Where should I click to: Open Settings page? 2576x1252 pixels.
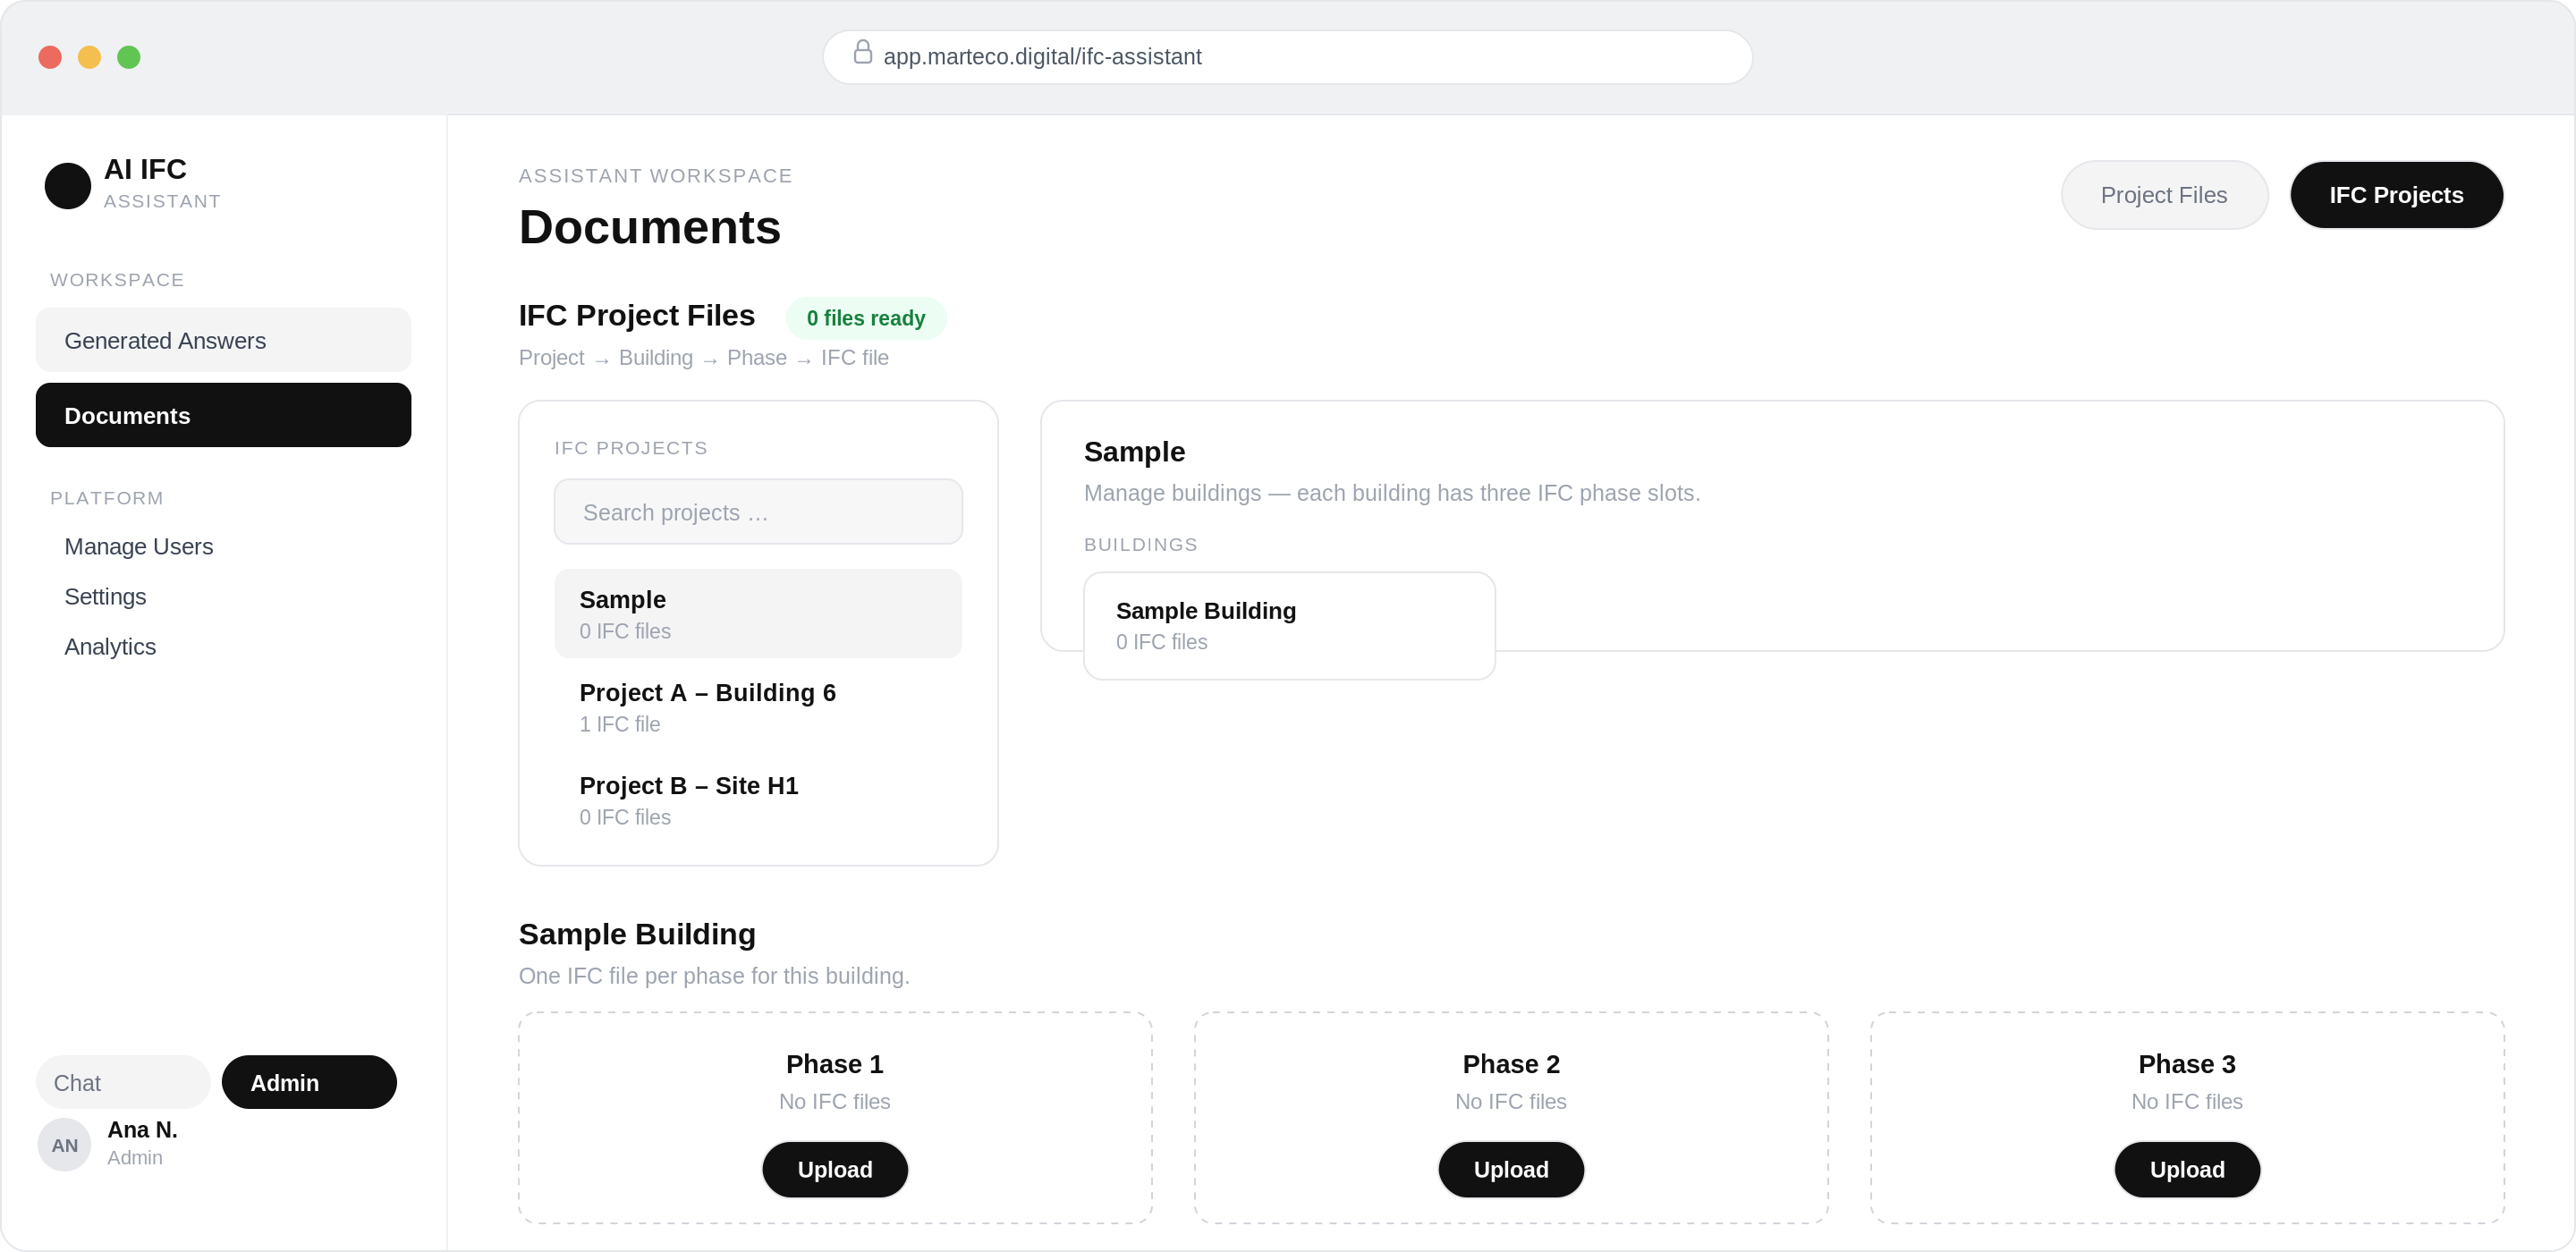point(105,596)
